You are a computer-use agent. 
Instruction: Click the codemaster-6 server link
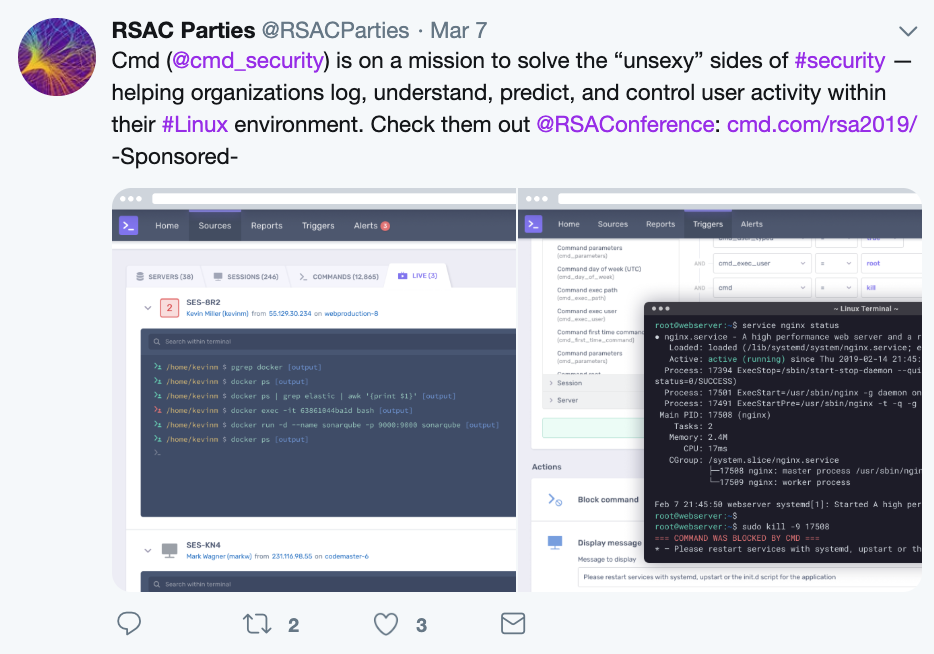[x=347, y=556]
